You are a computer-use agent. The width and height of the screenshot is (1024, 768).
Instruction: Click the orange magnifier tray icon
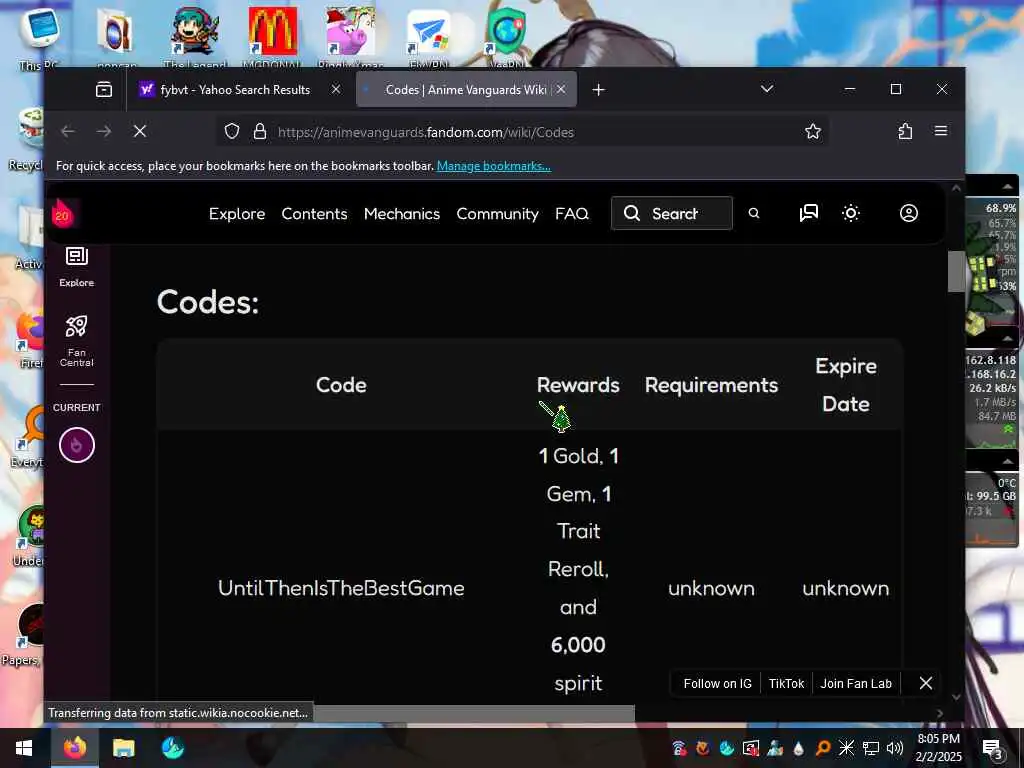point(823,748)
